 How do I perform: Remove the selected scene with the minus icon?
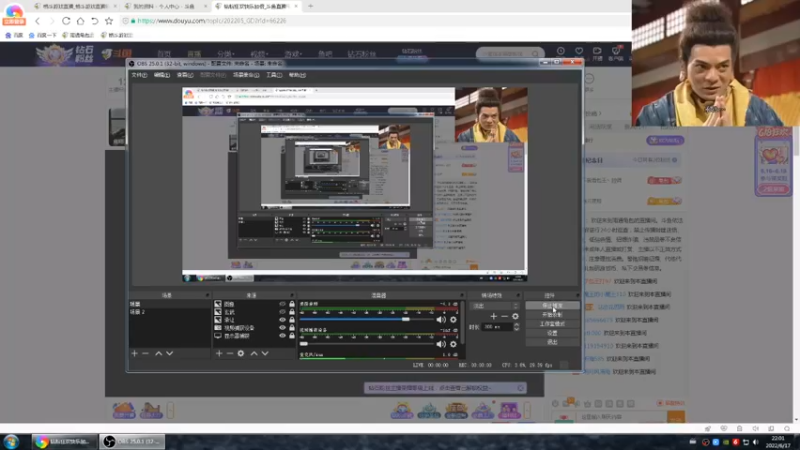pos(145,353)
